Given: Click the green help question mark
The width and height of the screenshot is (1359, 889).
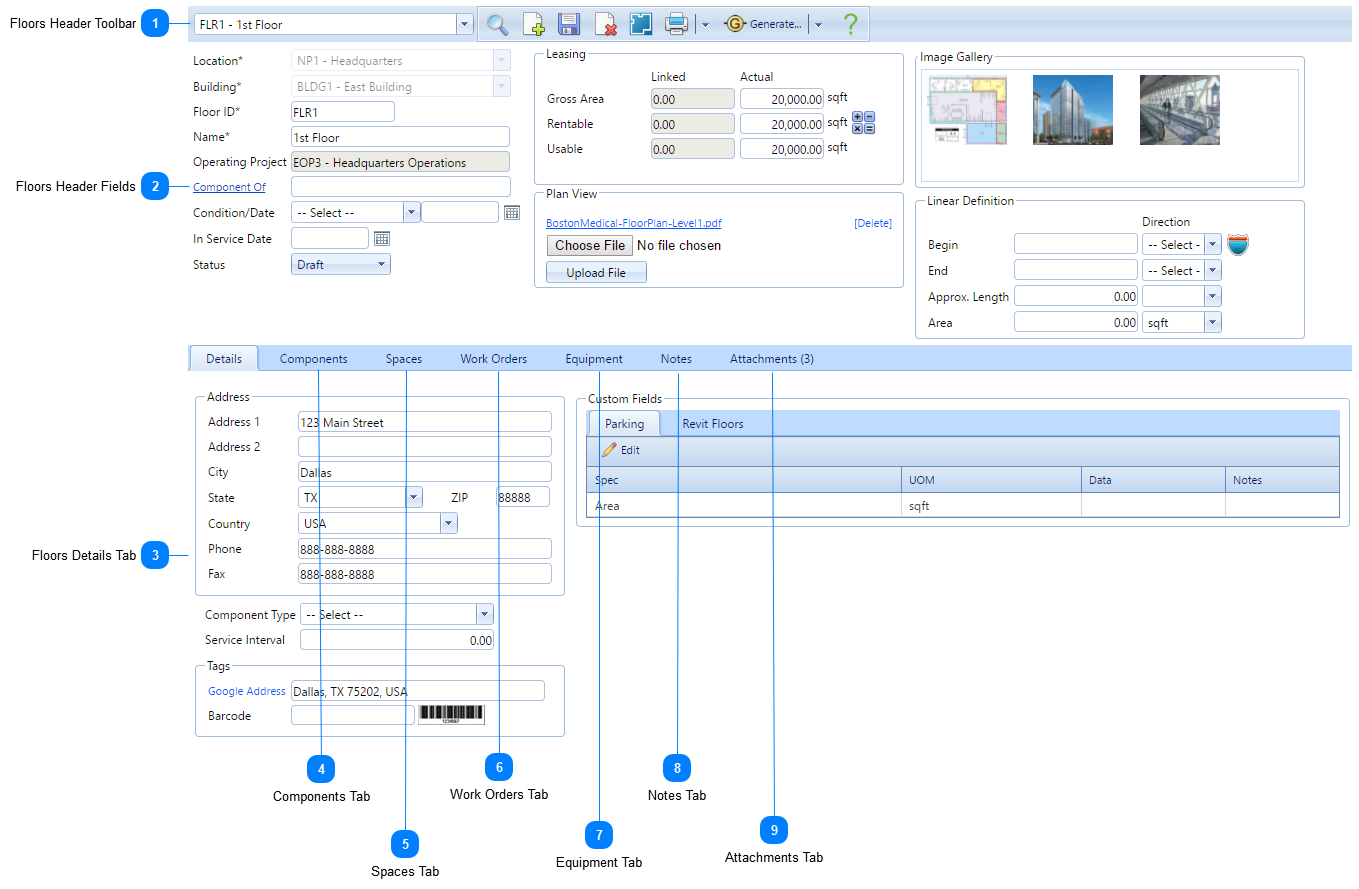Looking at the screenshot, I should (850, 24).
